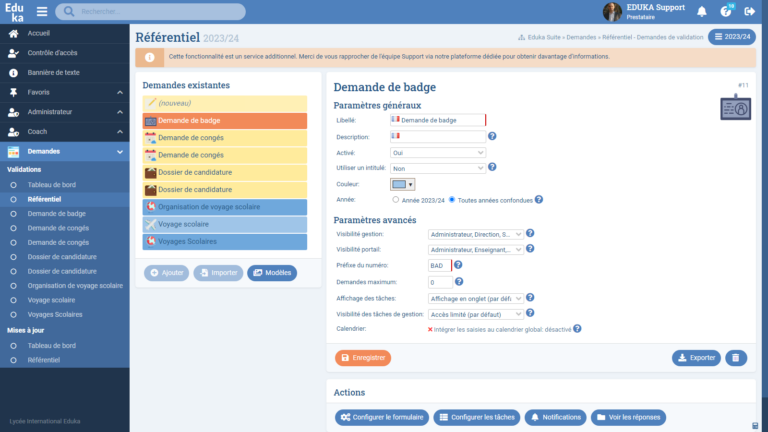Collapse the Demandes sidebar section
The height and width of the screenshot is (432, 768).
[120, 152]
